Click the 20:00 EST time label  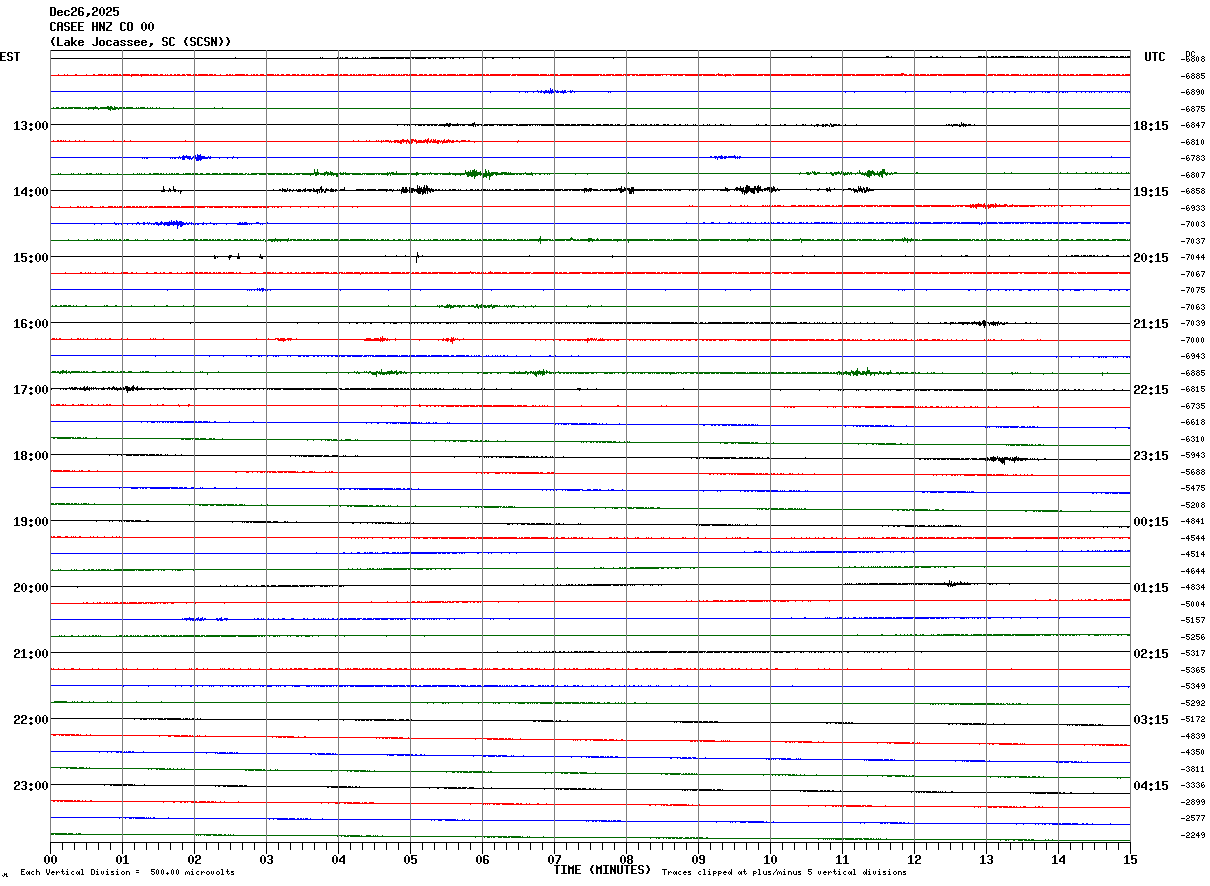coord(30,588)
